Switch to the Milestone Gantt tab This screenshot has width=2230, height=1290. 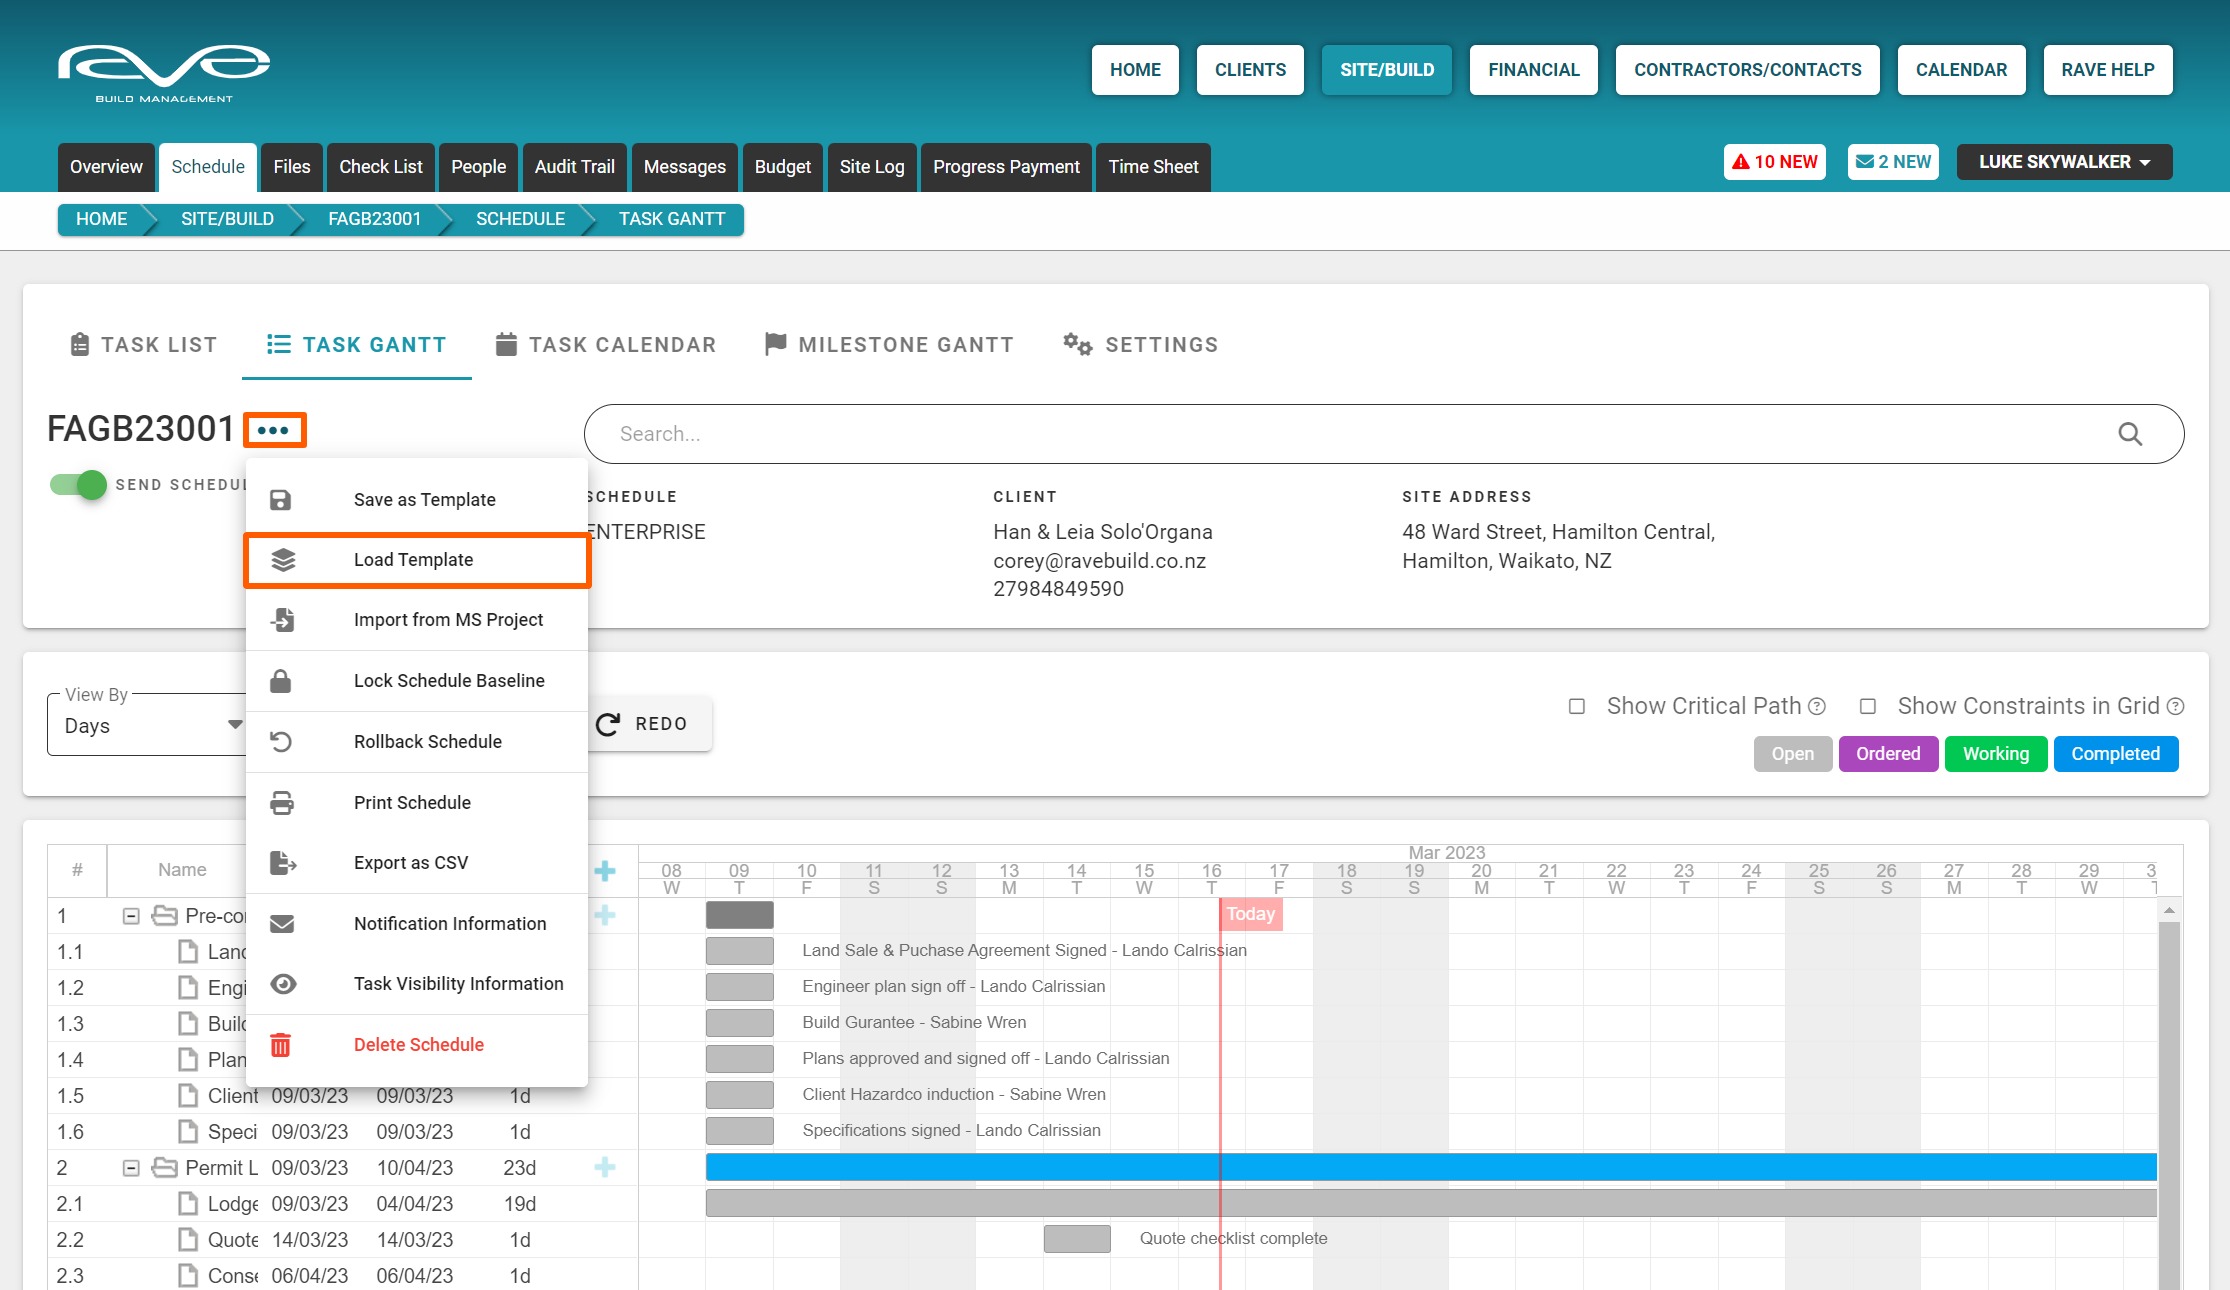(889, 345)
